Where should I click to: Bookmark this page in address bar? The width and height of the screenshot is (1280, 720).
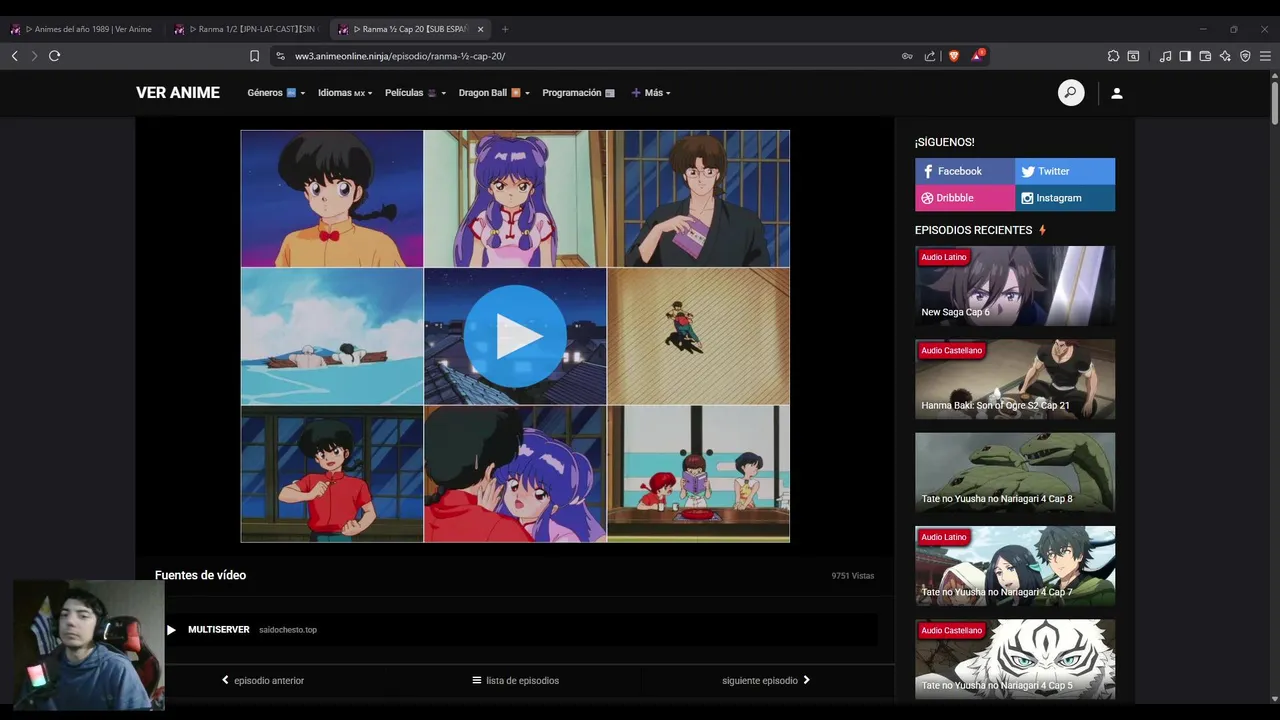254,56
